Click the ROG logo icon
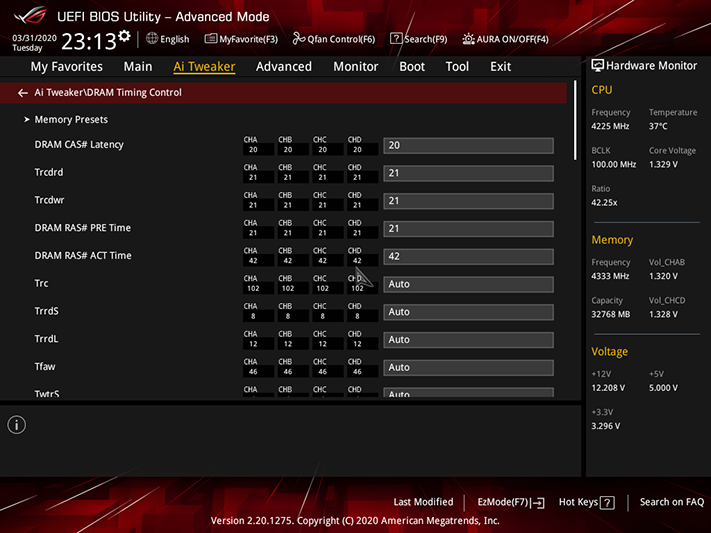Viewport: 711px width, 533px height. (30, 15)
